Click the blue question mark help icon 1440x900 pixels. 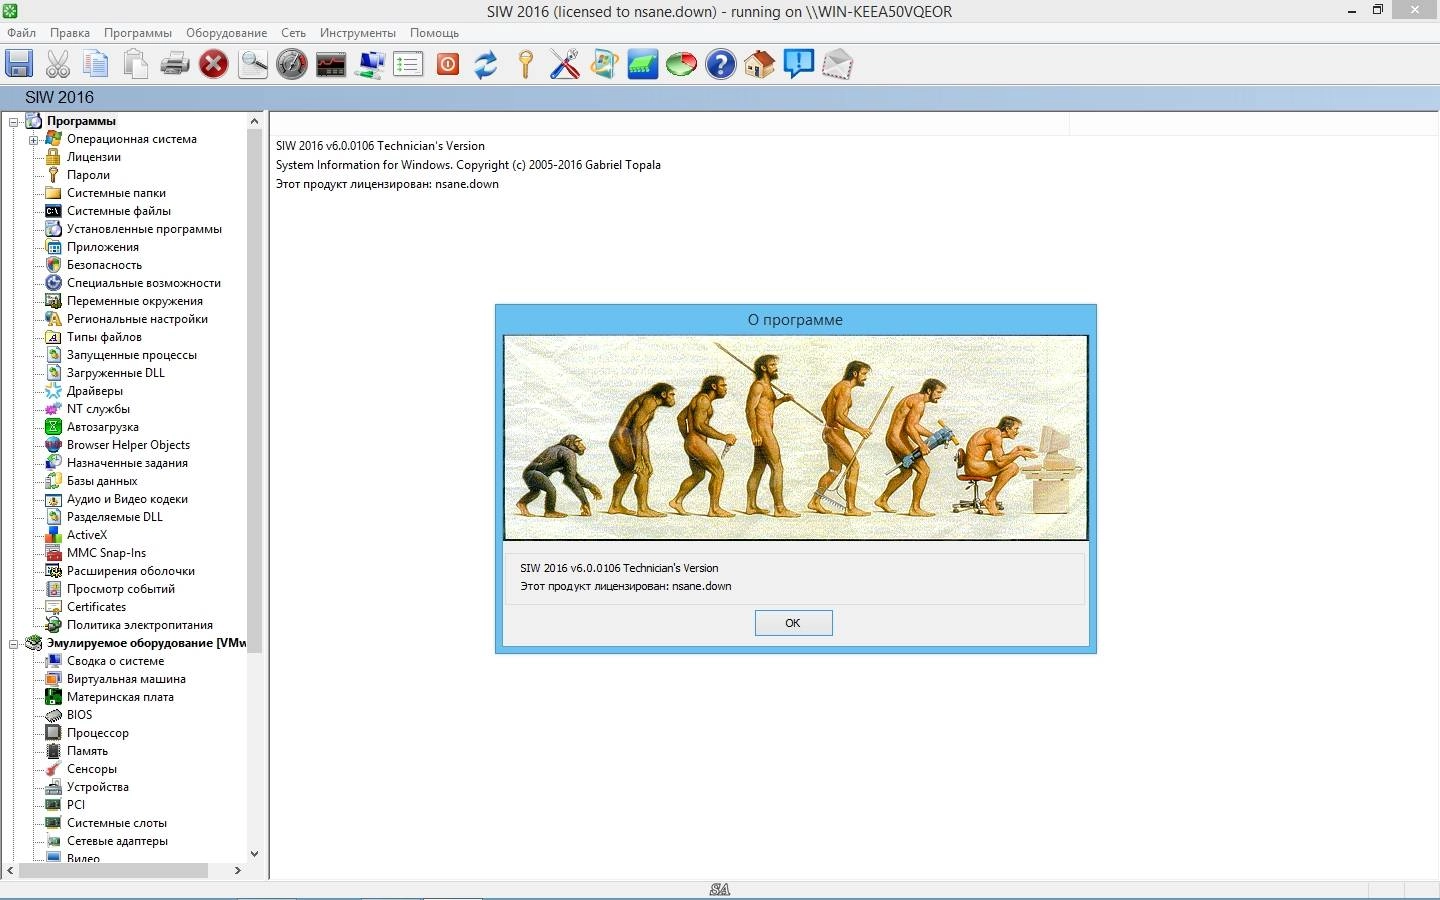(720, 65)
